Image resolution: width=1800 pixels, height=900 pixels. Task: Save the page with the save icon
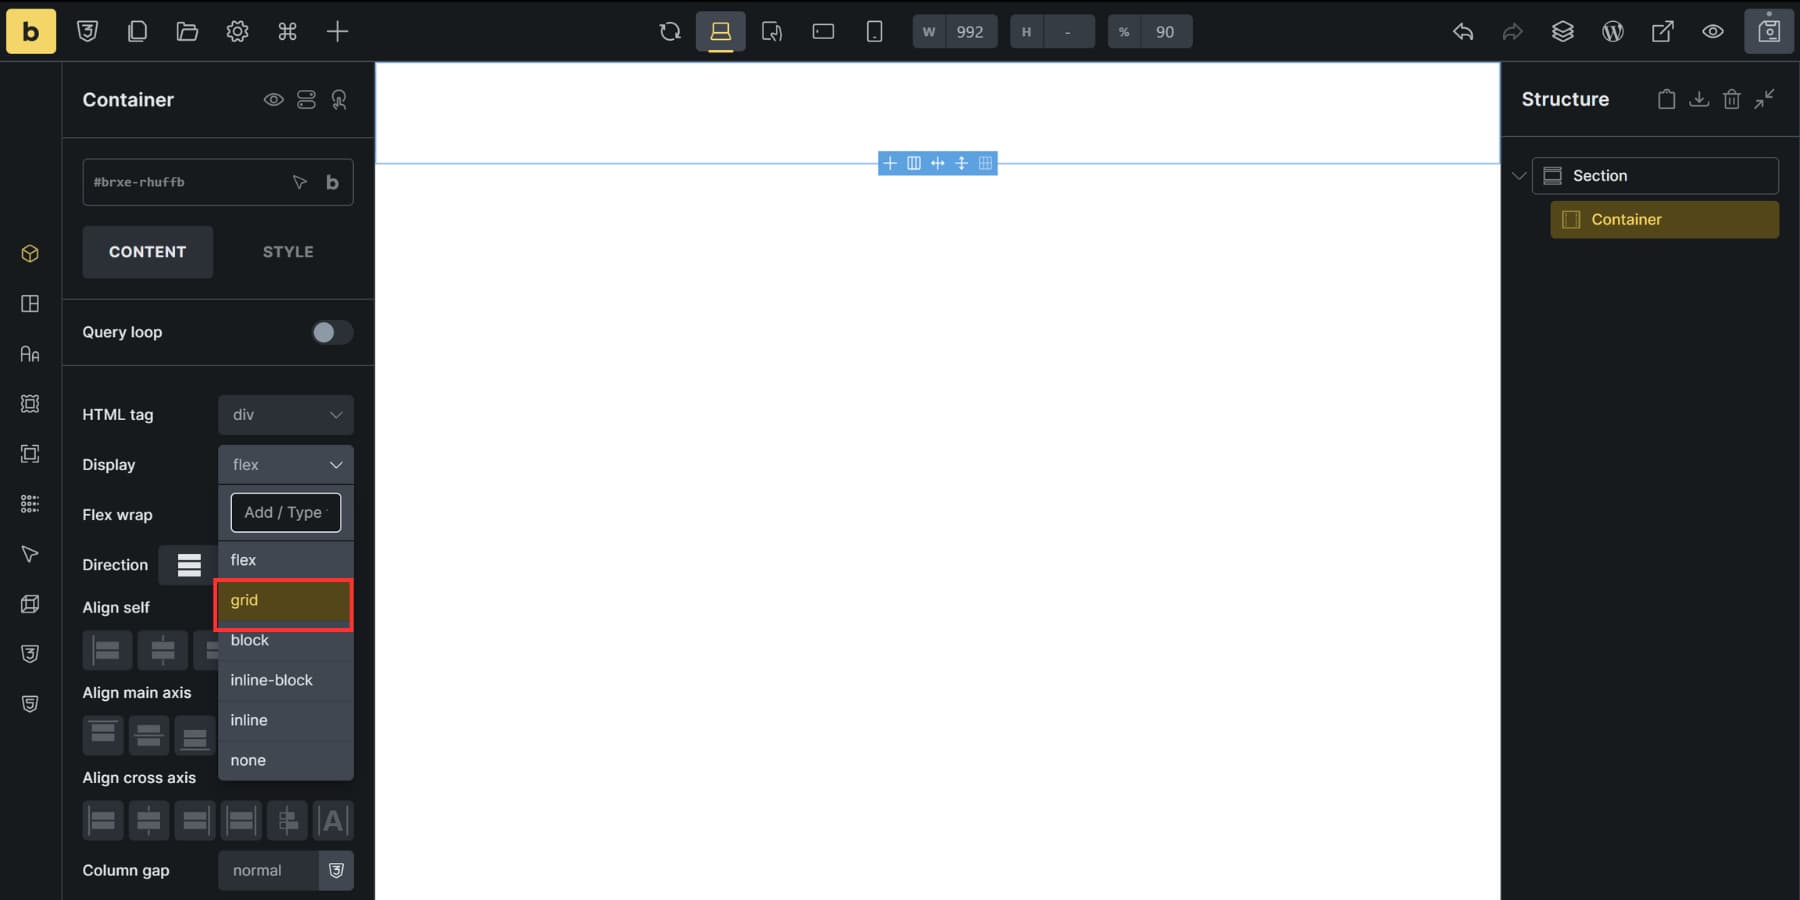click(x=1768, y=31)
